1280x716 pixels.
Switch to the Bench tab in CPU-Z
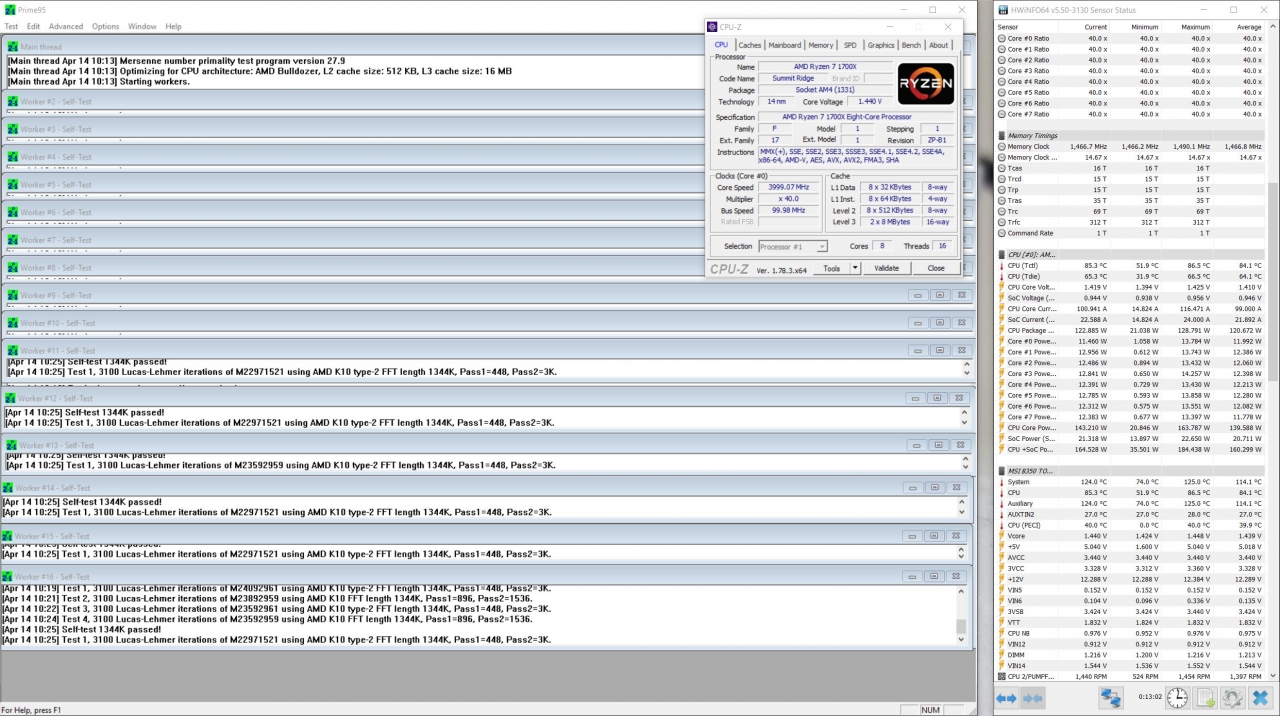click(911, 45)
